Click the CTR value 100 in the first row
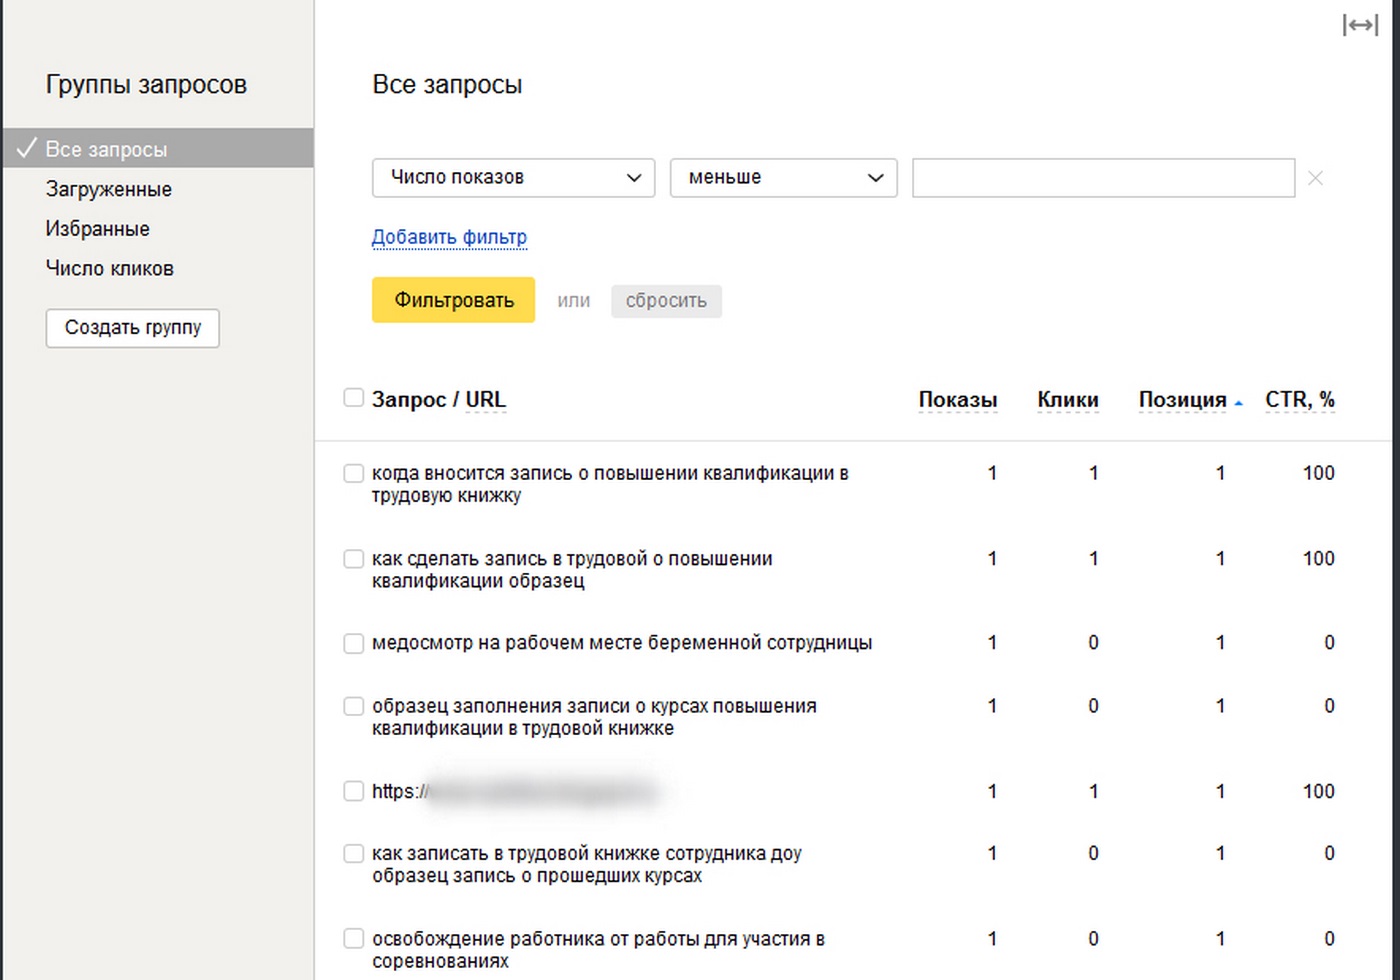The height and width of the screenshot is (980, 1400). coord(1318,473)
